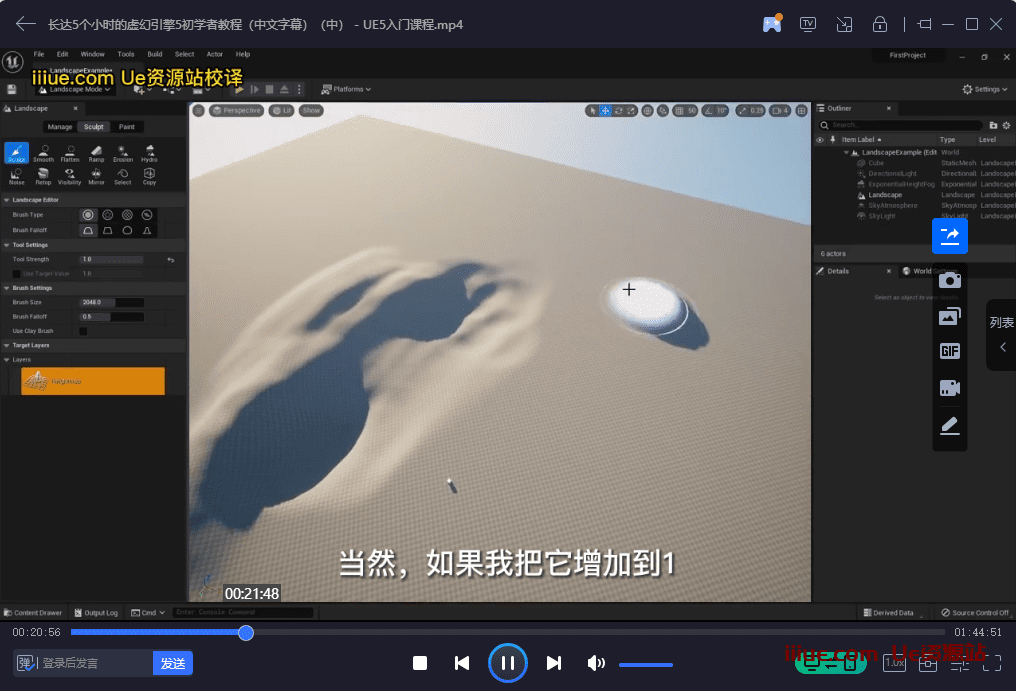Toggle the Use Clay Brush checkbox
Viewport: 1016px width, 691px height.
(x=83, y=331)
